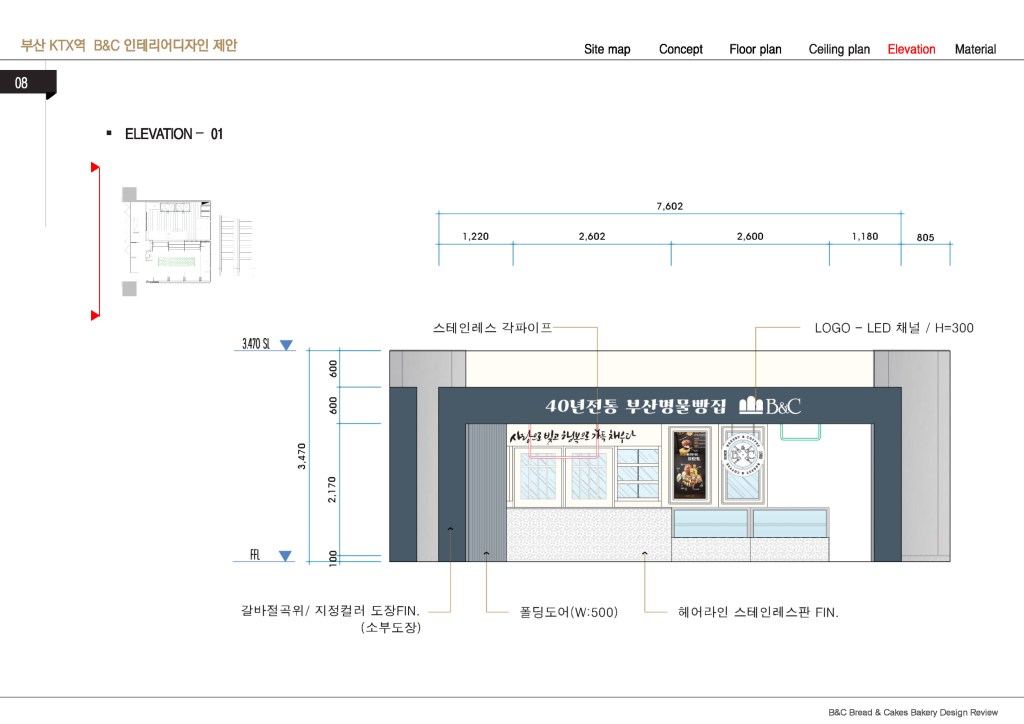This screenshot has height=724, width=1024.
Task: Click the green outlined sign under the fascia
Action: click(800, 431)
